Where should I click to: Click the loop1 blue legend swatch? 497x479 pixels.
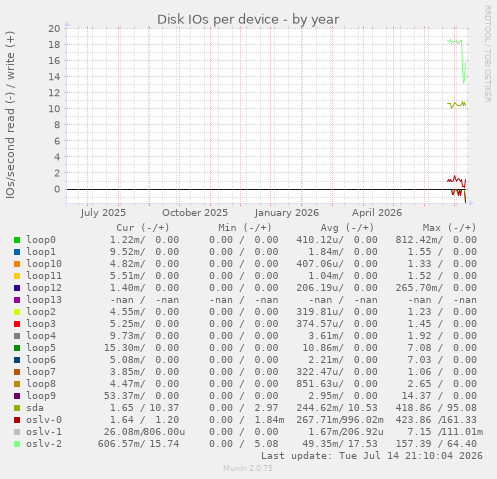(17, 252)
